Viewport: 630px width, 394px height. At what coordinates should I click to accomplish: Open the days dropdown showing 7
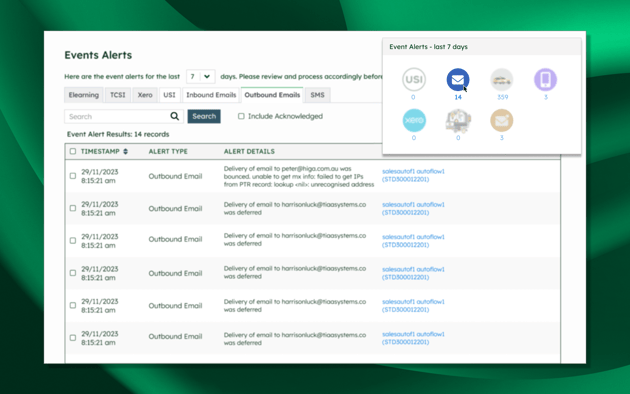click(200, 76)
